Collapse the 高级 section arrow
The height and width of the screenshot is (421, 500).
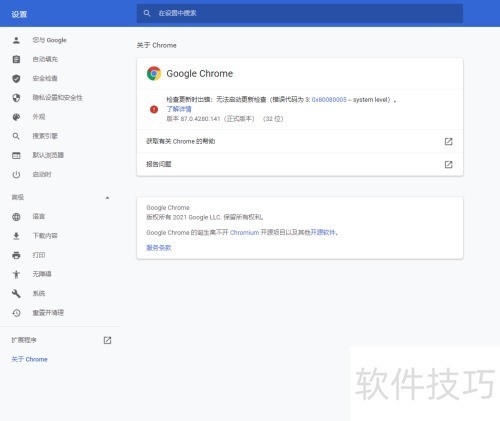(x=107, y=198)
